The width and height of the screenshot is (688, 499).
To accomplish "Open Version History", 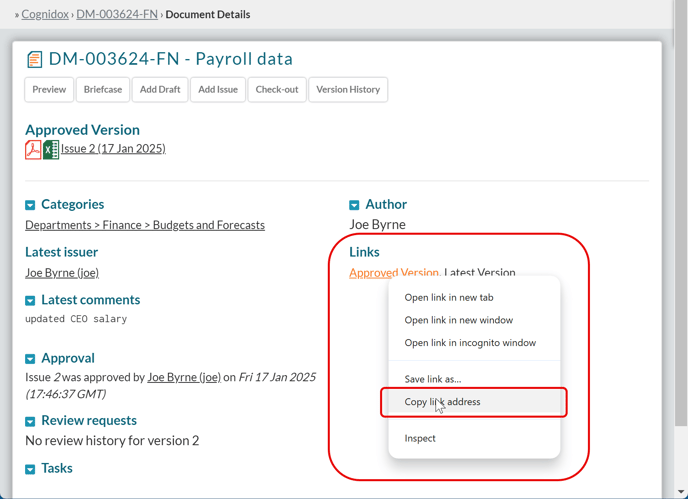I will pos(348,90).
